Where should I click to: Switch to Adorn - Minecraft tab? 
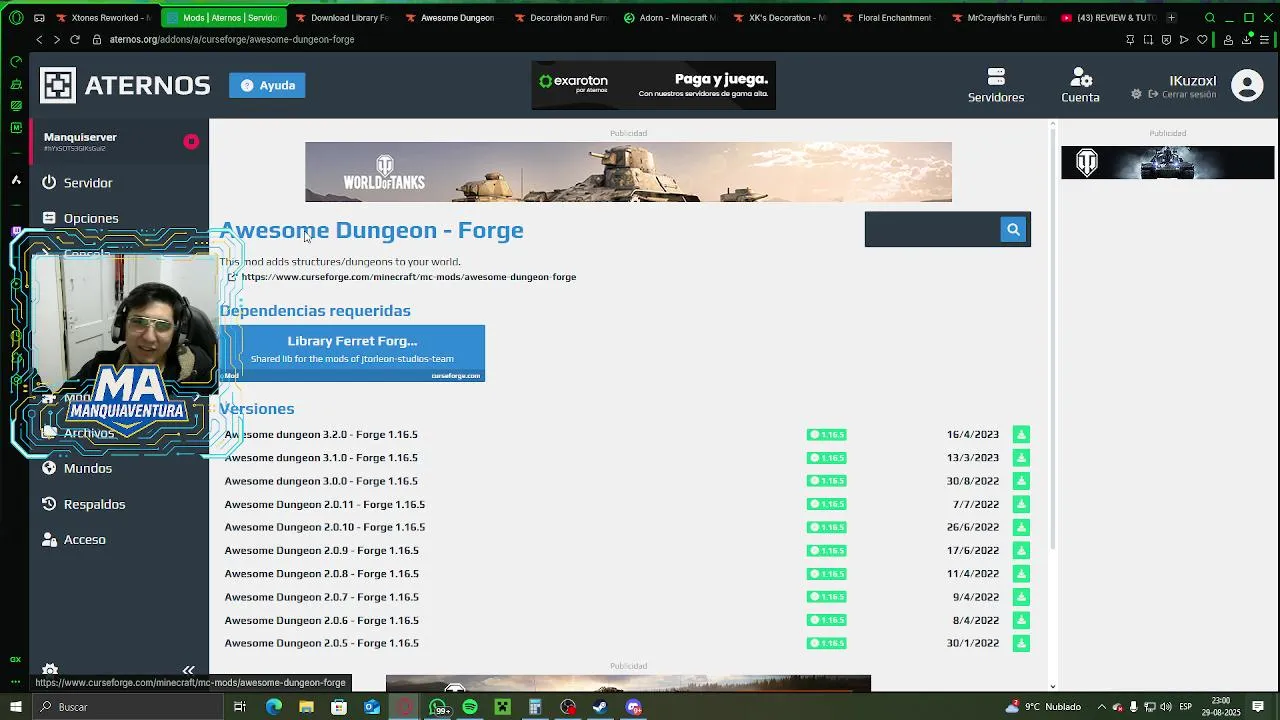(671, 18)
